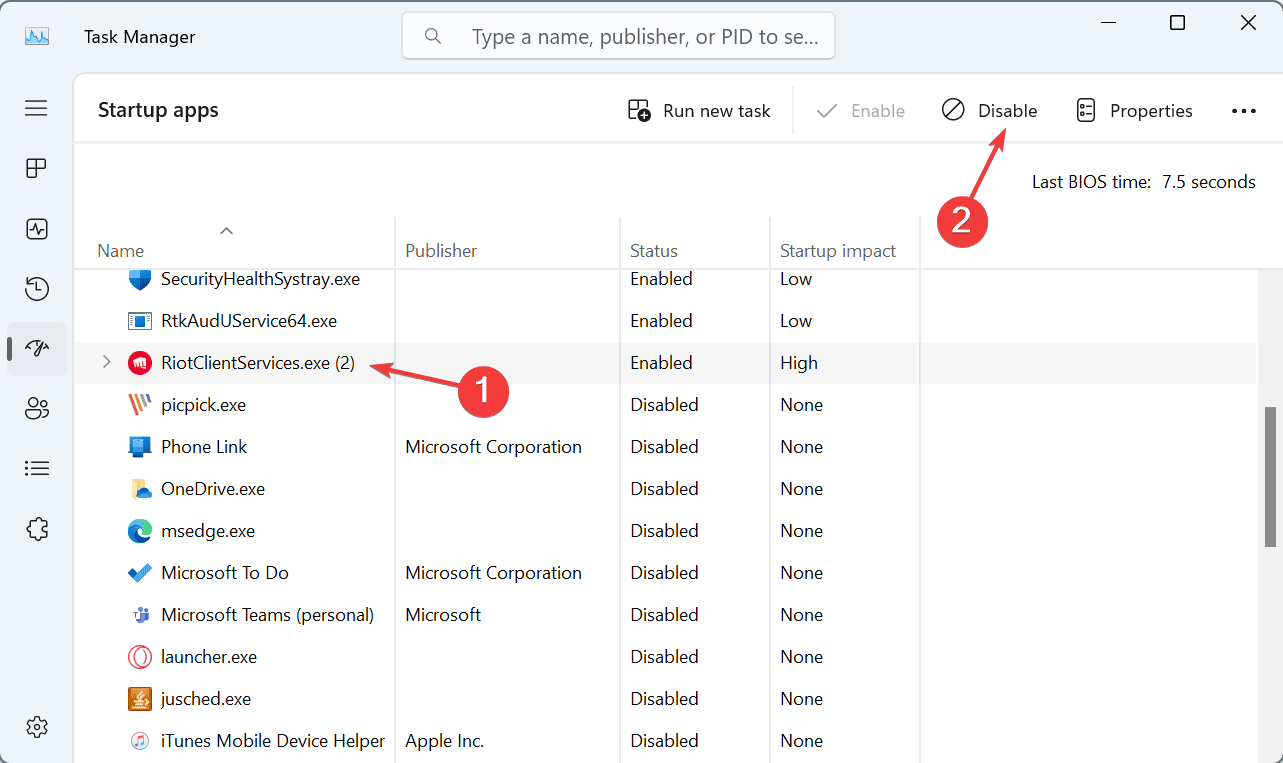Screen dimensions: 1283x763
Task: Open the App history page icon
Action: [x=37, y=289]
